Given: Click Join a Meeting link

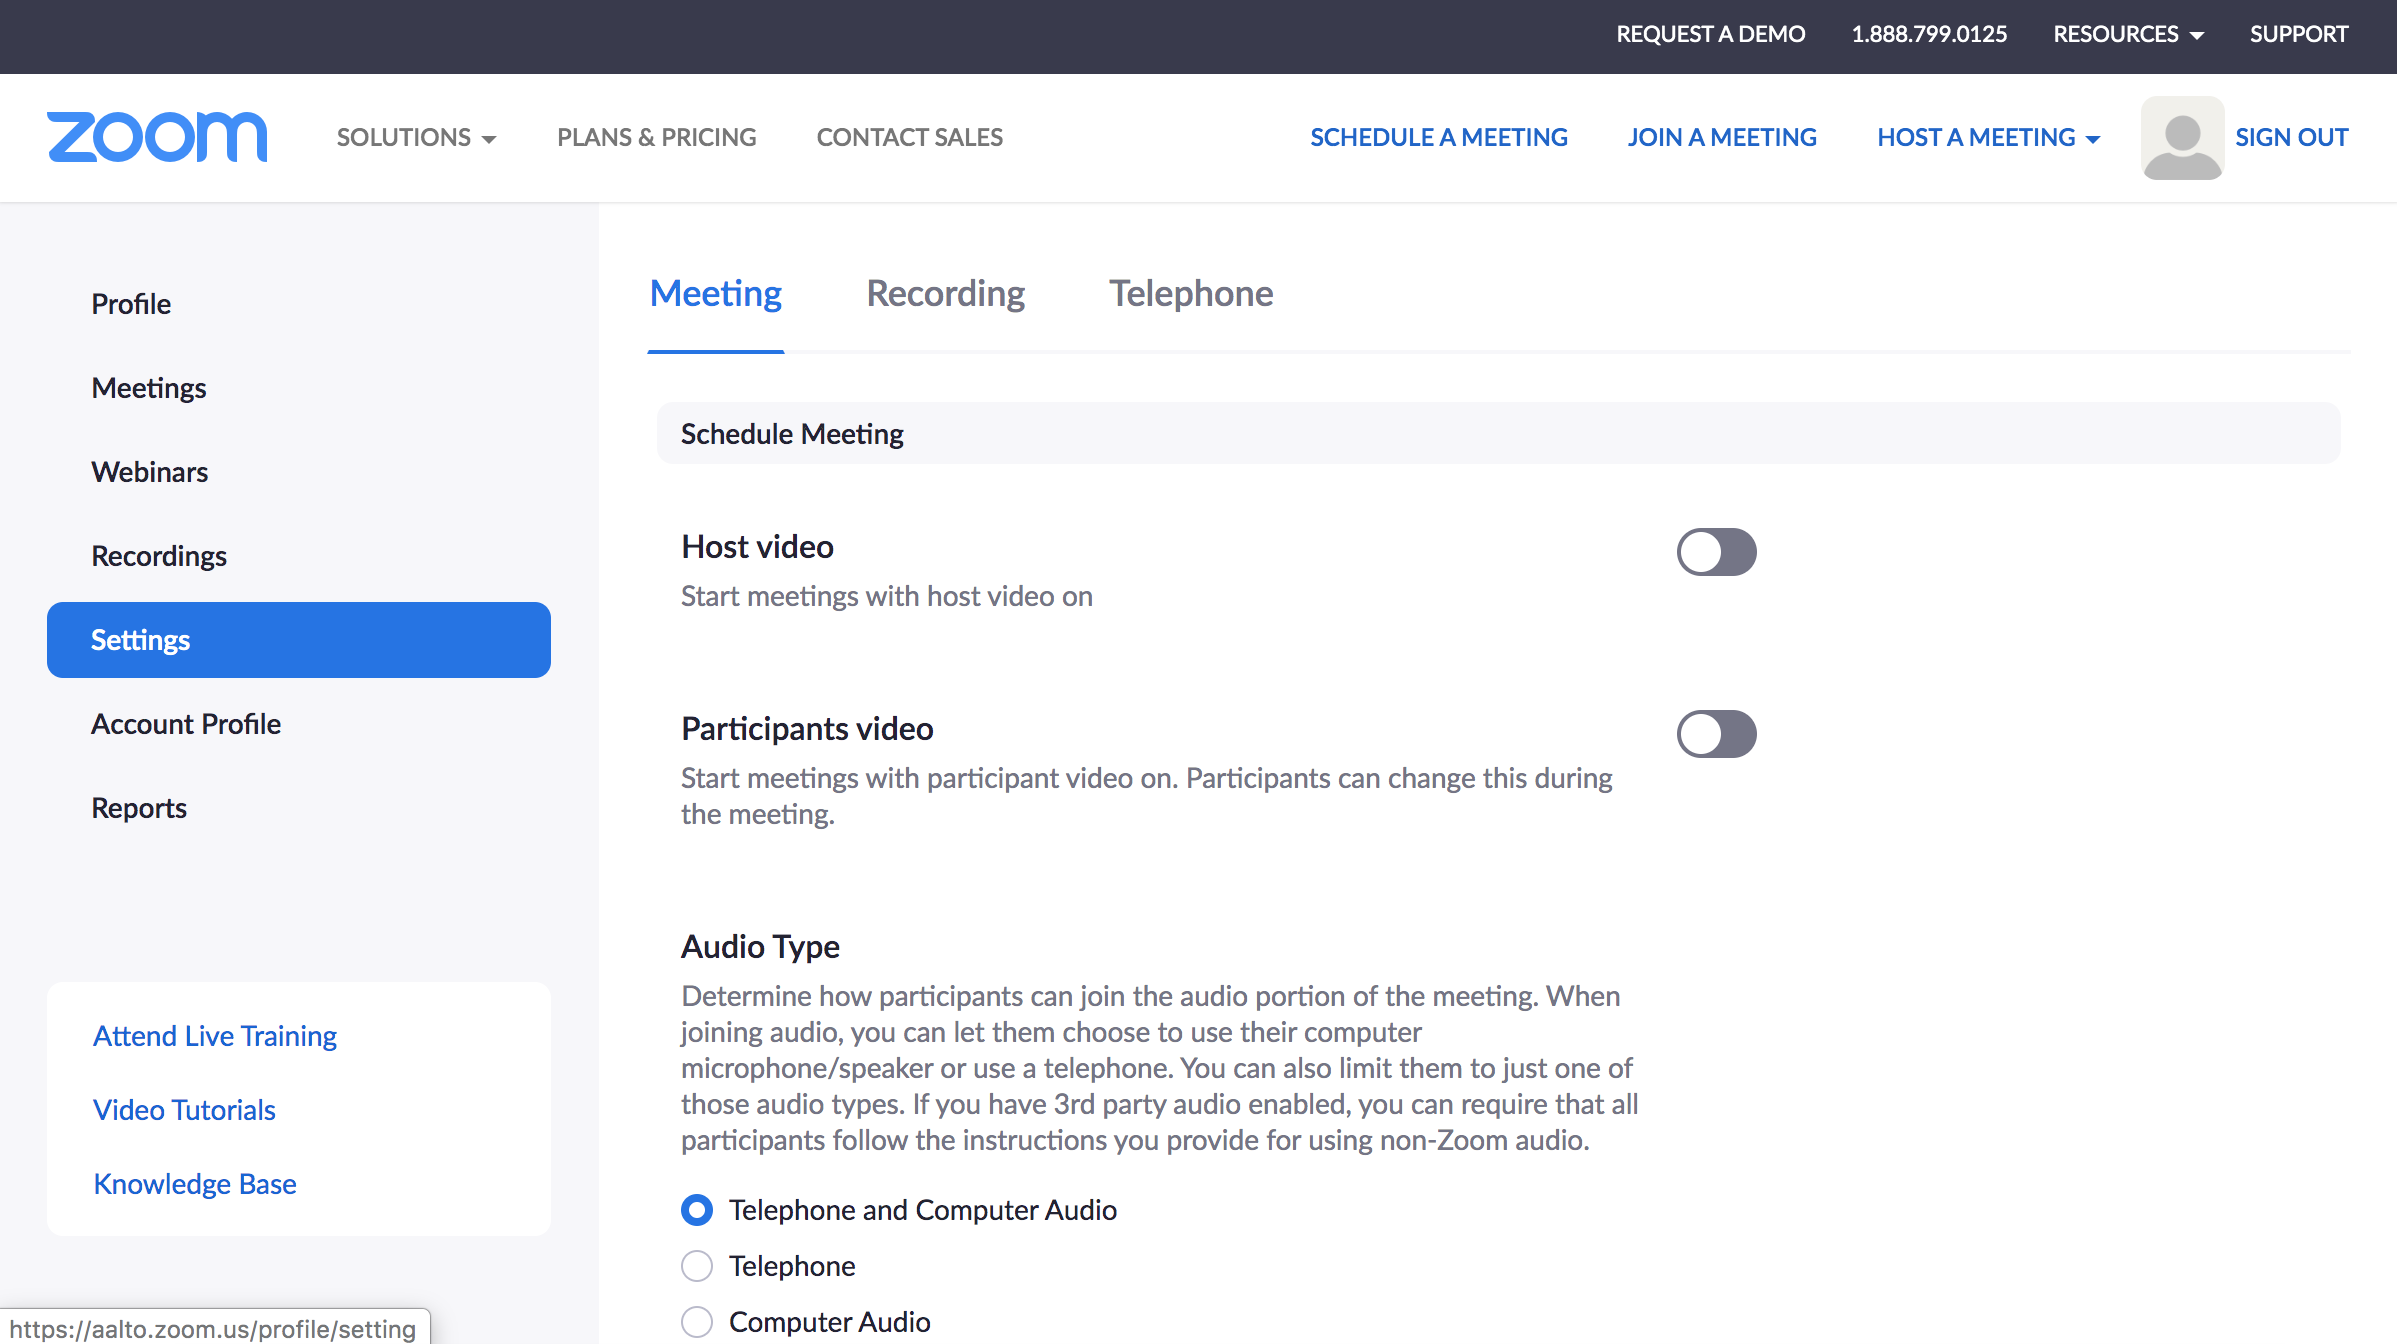Looking at the screenshot, I should tap(1721, 137).
